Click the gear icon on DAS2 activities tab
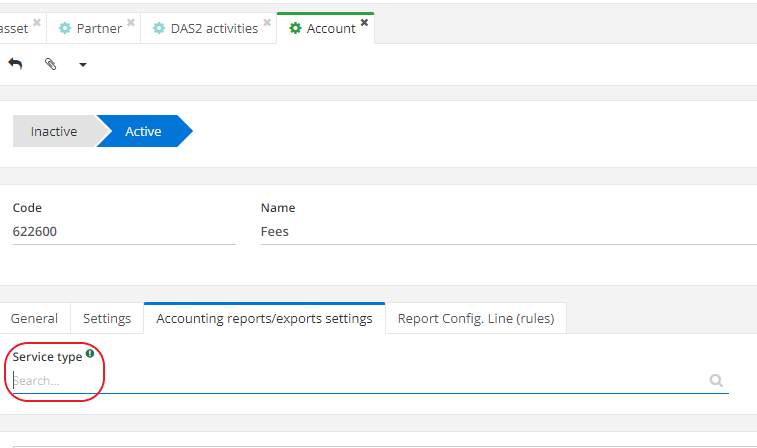This screenshot has width=757, height=448. point(159,28)
